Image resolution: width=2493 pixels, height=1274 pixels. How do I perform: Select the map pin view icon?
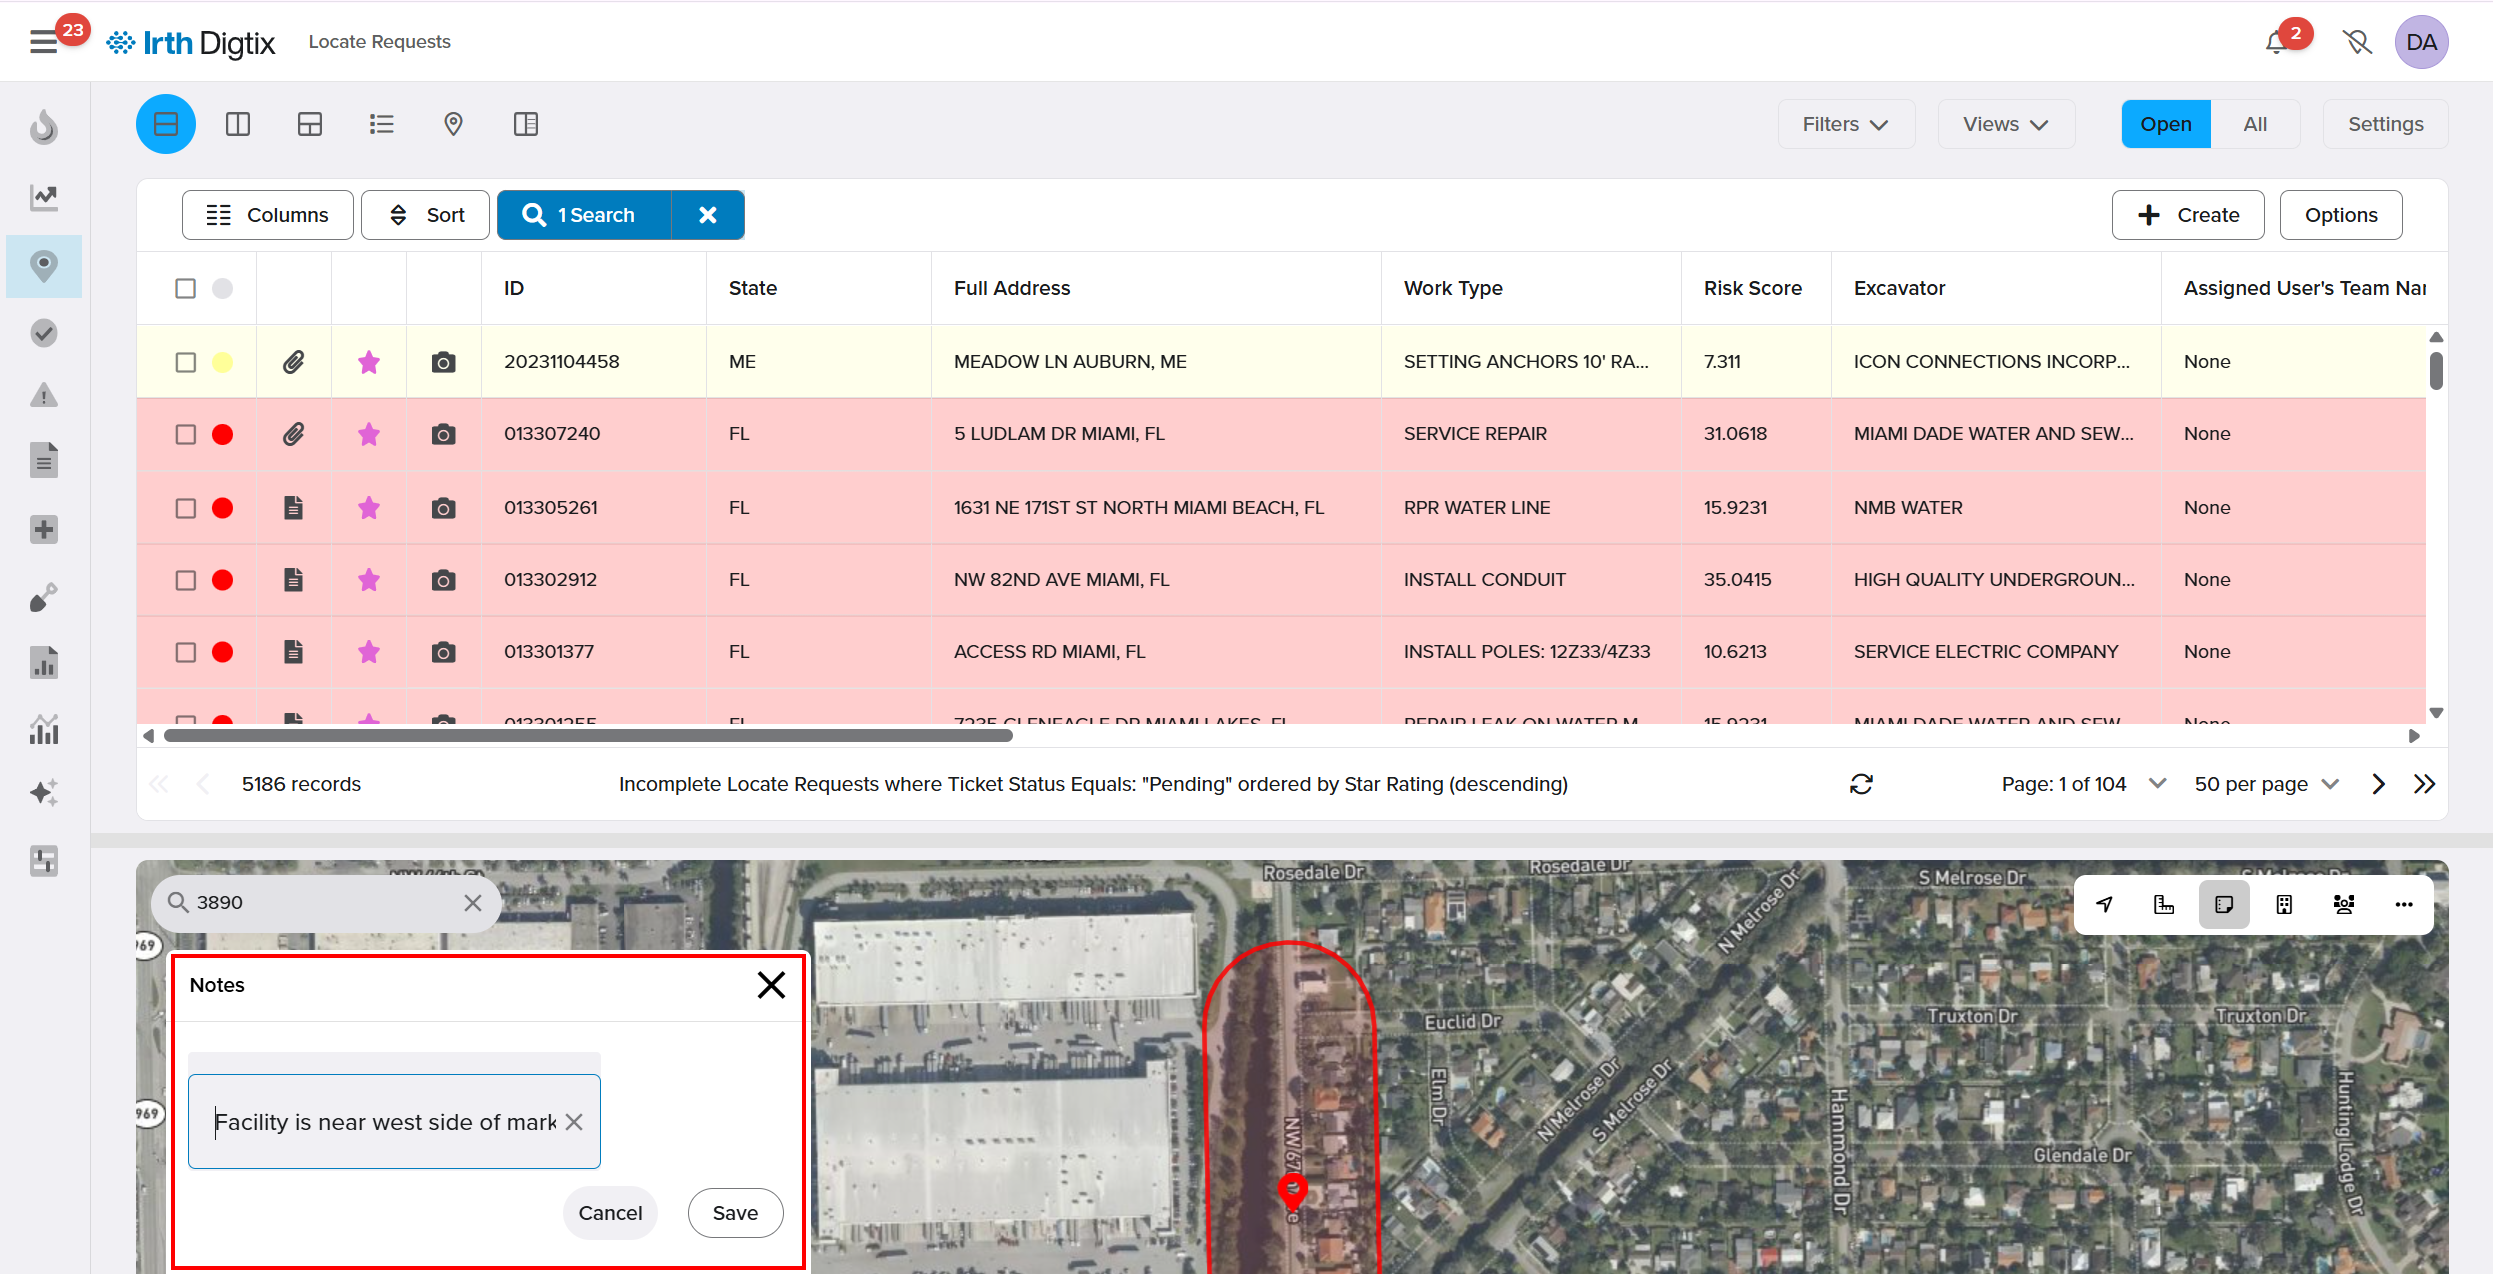pos(453,124)
